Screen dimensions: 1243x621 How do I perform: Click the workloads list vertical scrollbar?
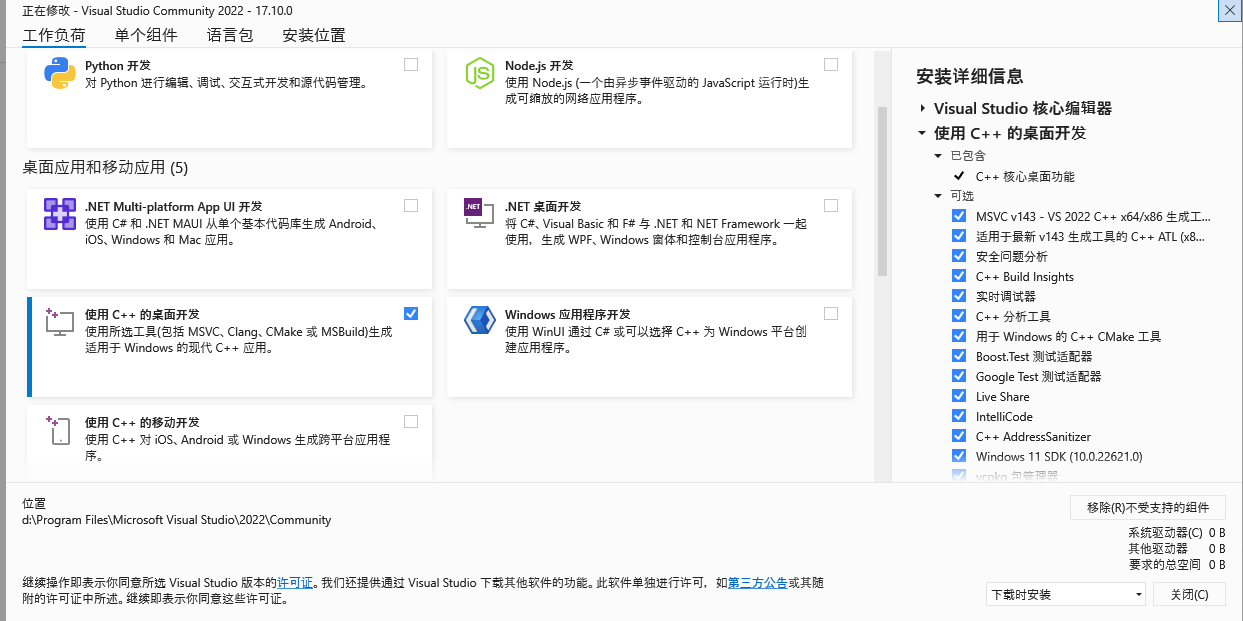(882, 190)
